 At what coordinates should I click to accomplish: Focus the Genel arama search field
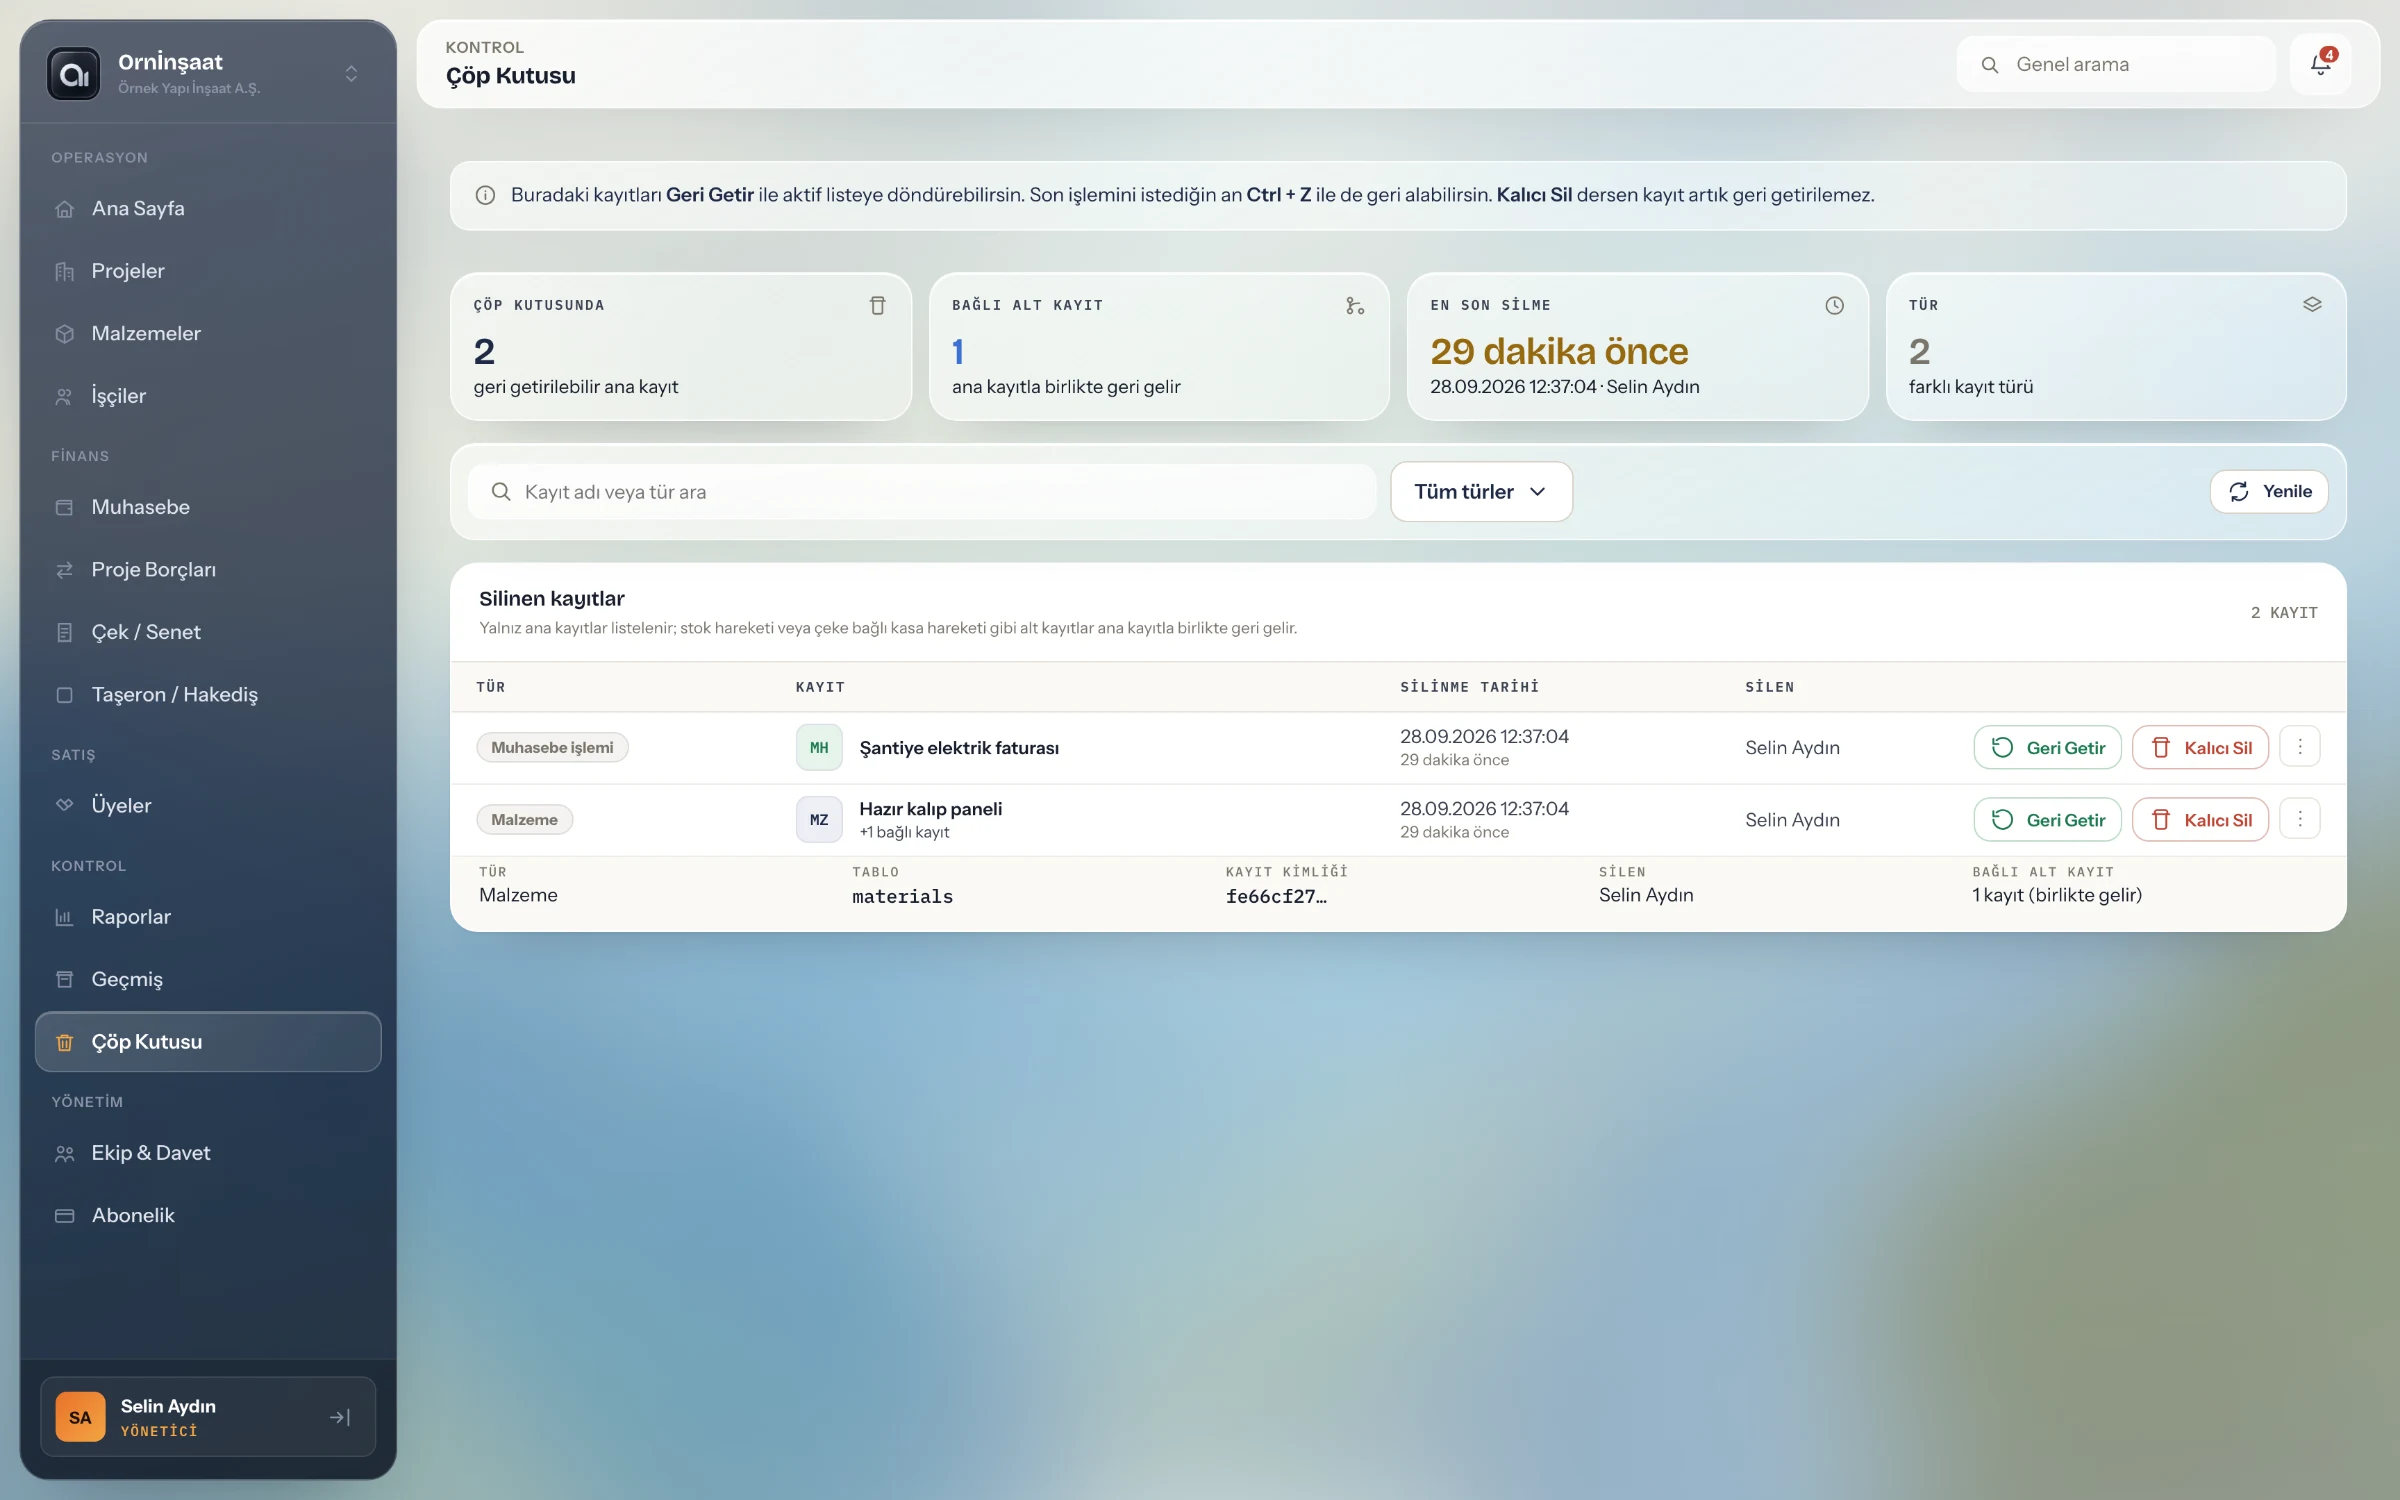pos(2116,65)
